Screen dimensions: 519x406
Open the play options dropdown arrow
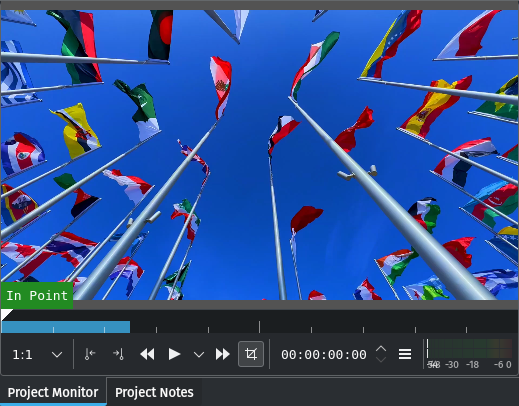click(199, 355)
